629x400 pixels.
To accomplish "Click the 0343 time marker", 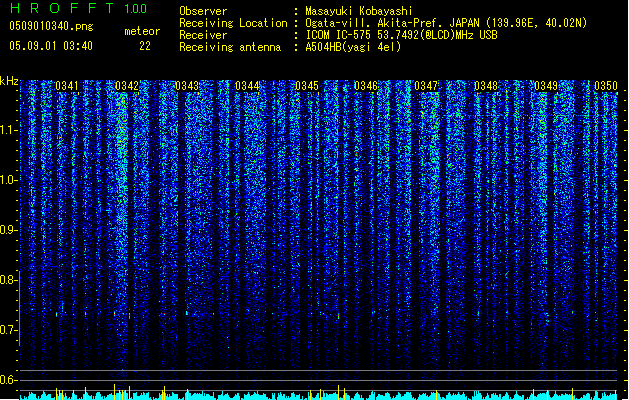I will coord(187,86).
